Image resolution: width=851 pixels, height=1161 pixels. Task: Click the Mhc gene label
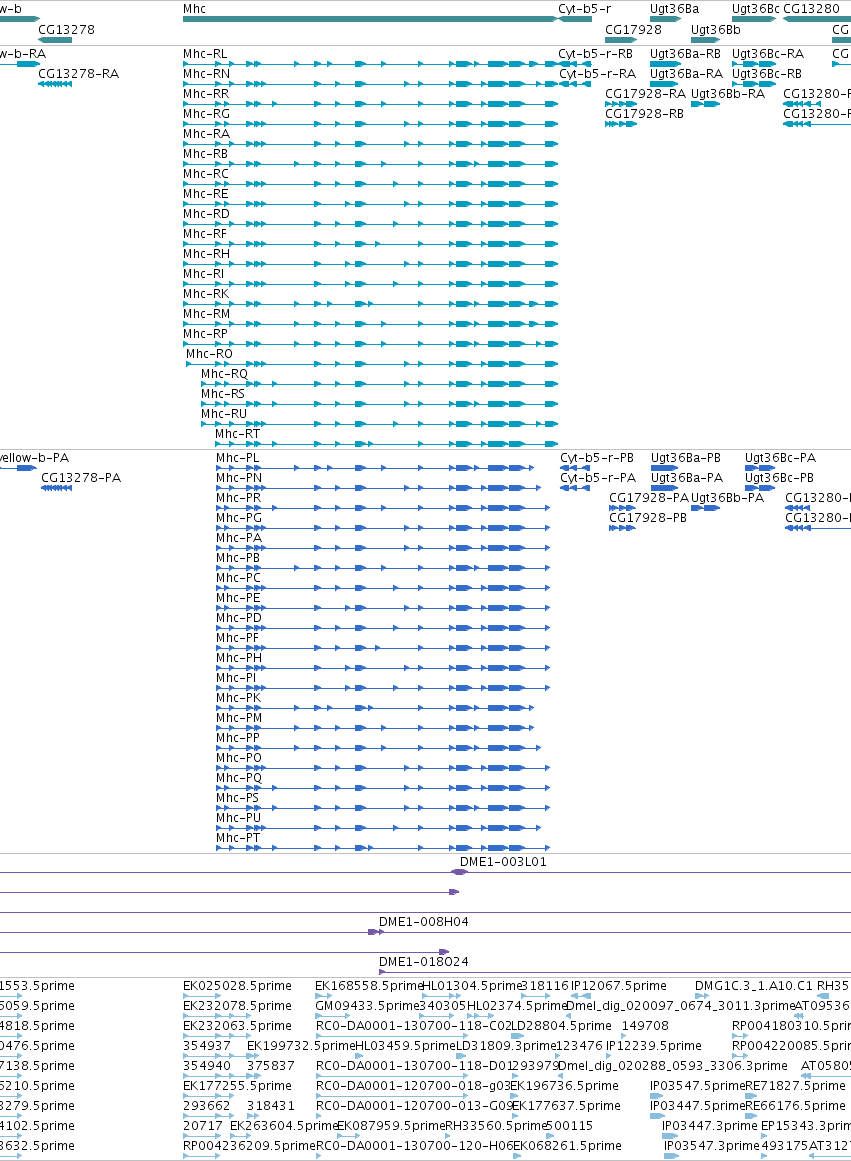pos(194,9)
